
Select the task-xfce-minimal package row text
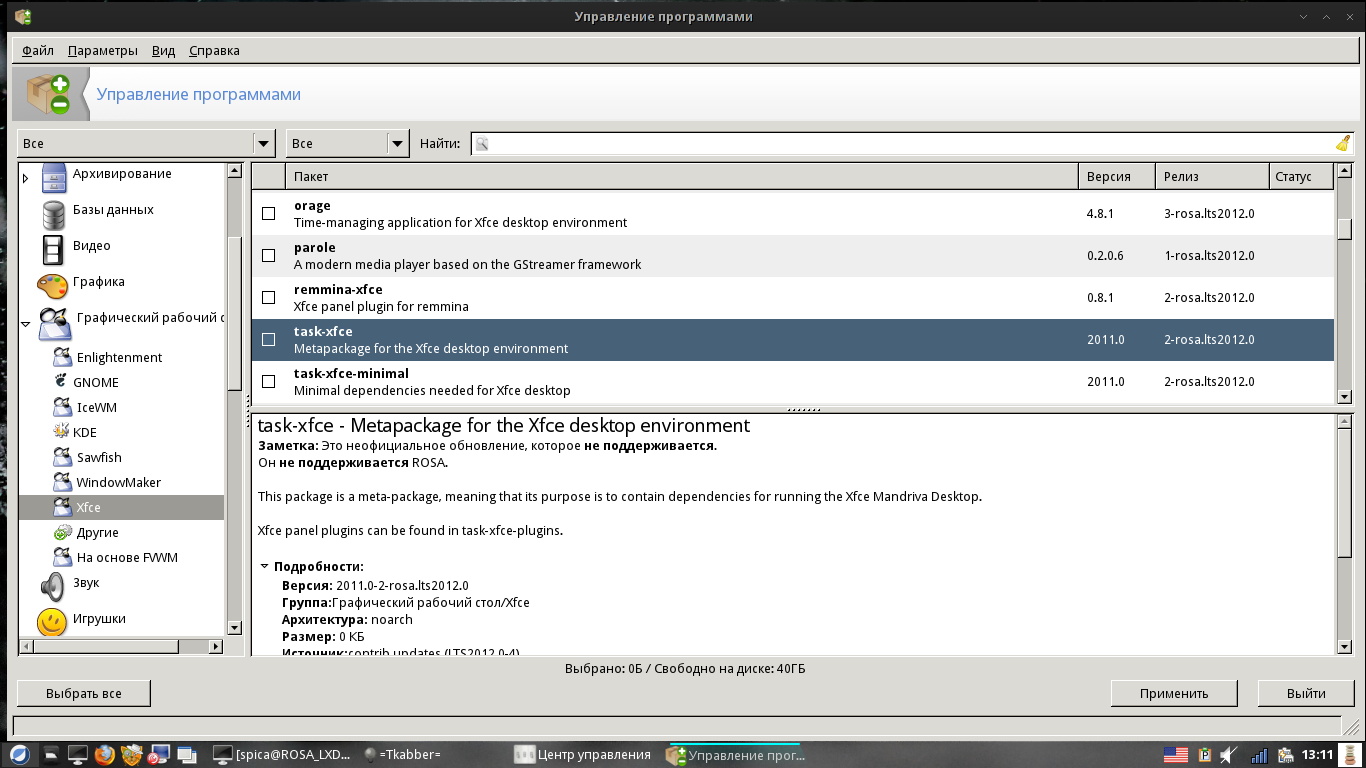click(432, 382)
